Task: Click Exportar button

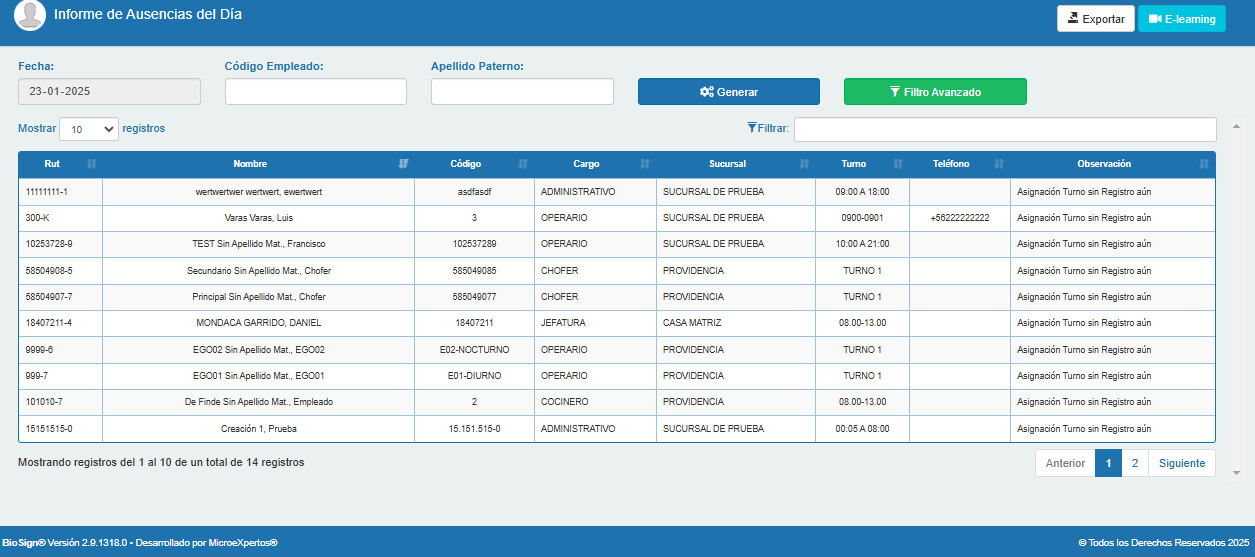Action: [x=1096, y=19]
